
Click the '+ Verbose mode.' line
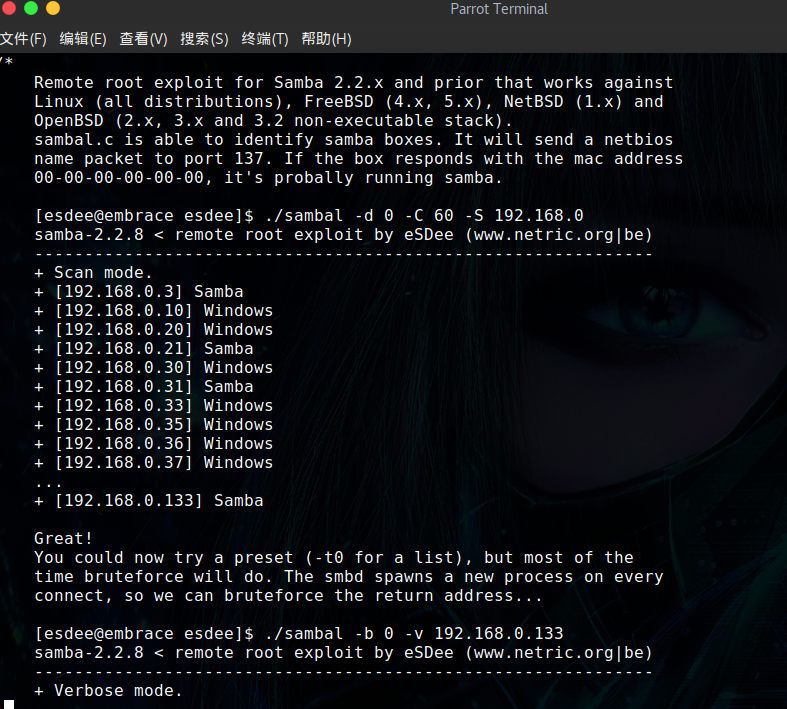click(108, 690)
